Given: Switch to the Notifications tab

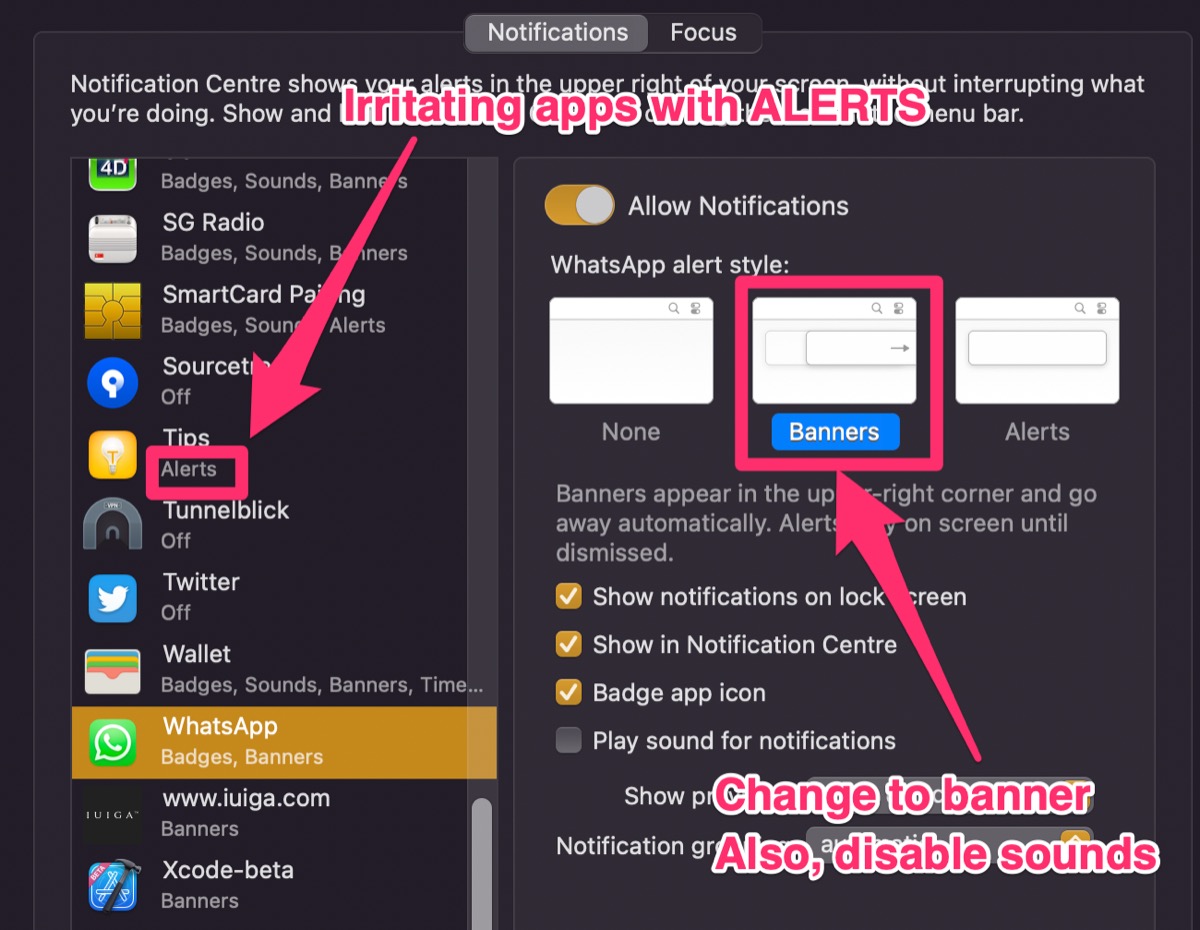Looking at the screenshot, I should click(557, 32).
